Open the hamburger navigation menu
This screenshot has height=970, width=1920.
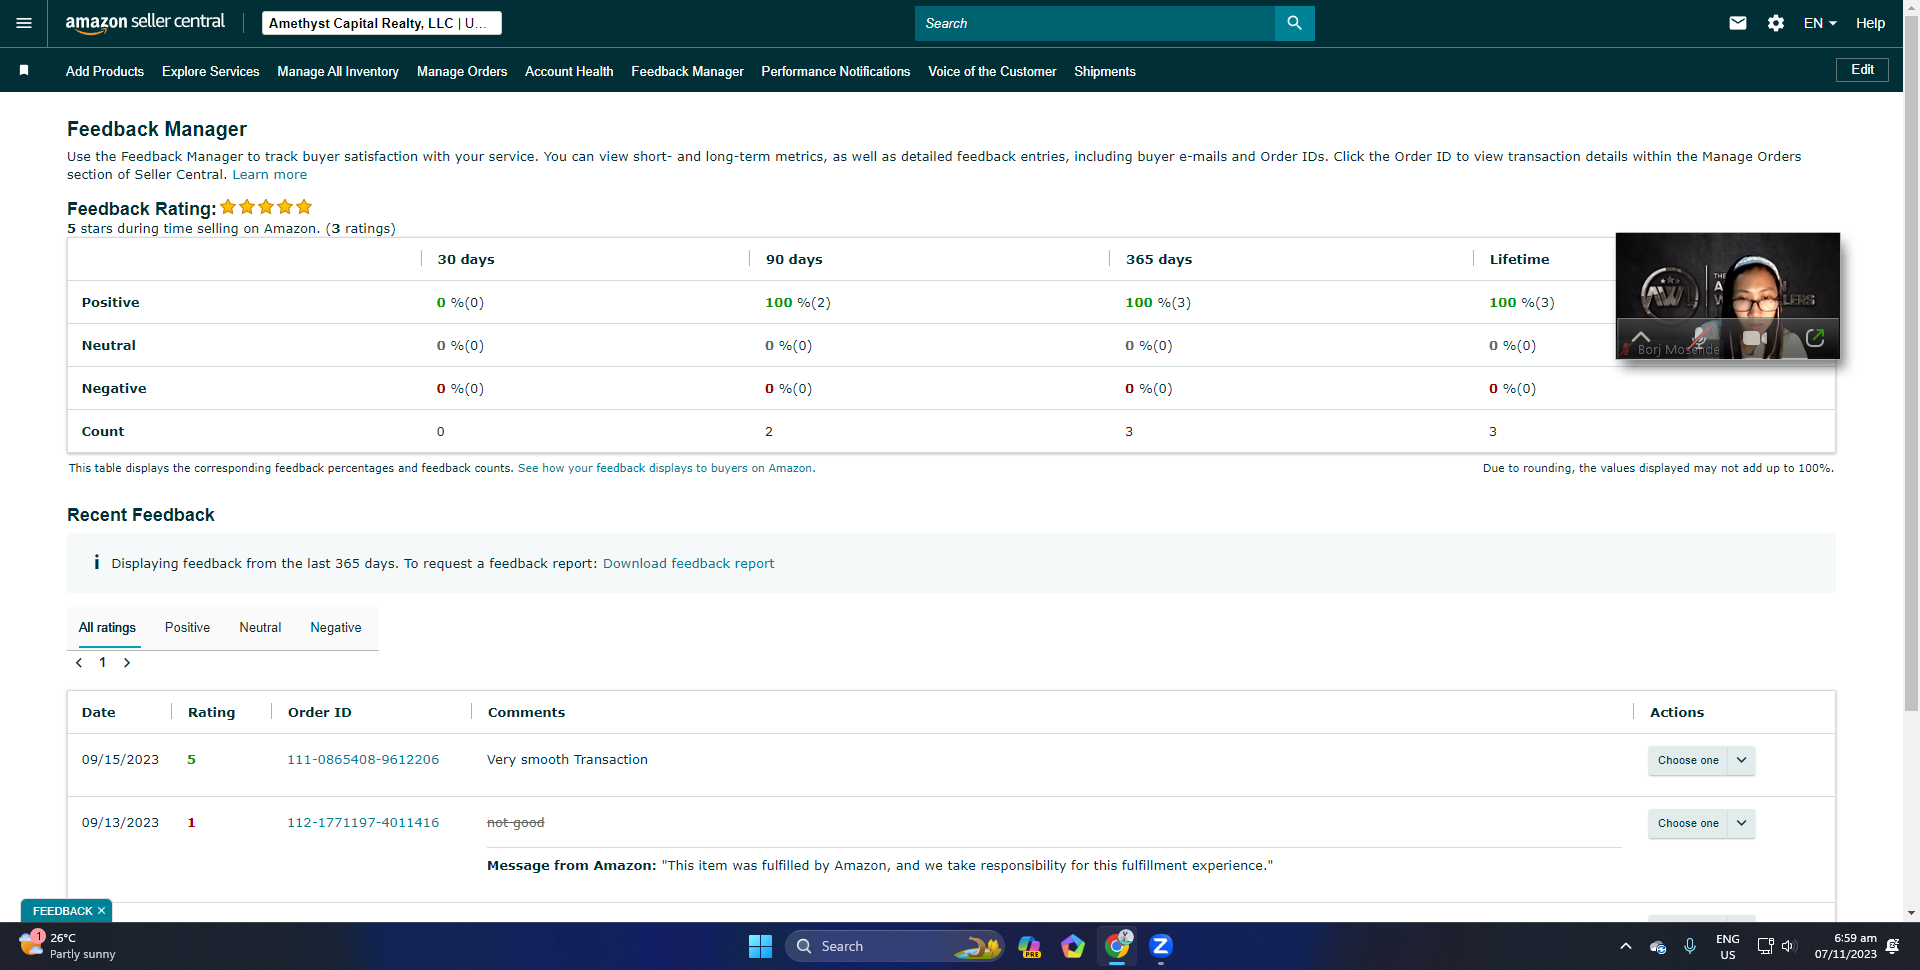pos(24,23)
